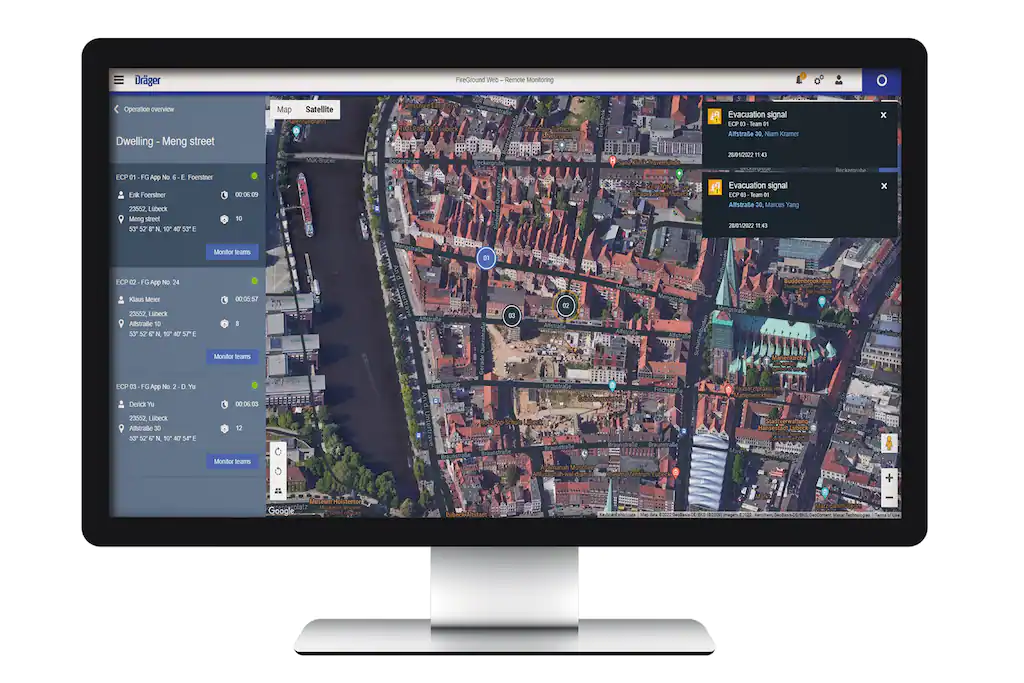1024x683 pixels.
Task: Click Monitor teams for ECP 01
Action: tap(232, 252)
